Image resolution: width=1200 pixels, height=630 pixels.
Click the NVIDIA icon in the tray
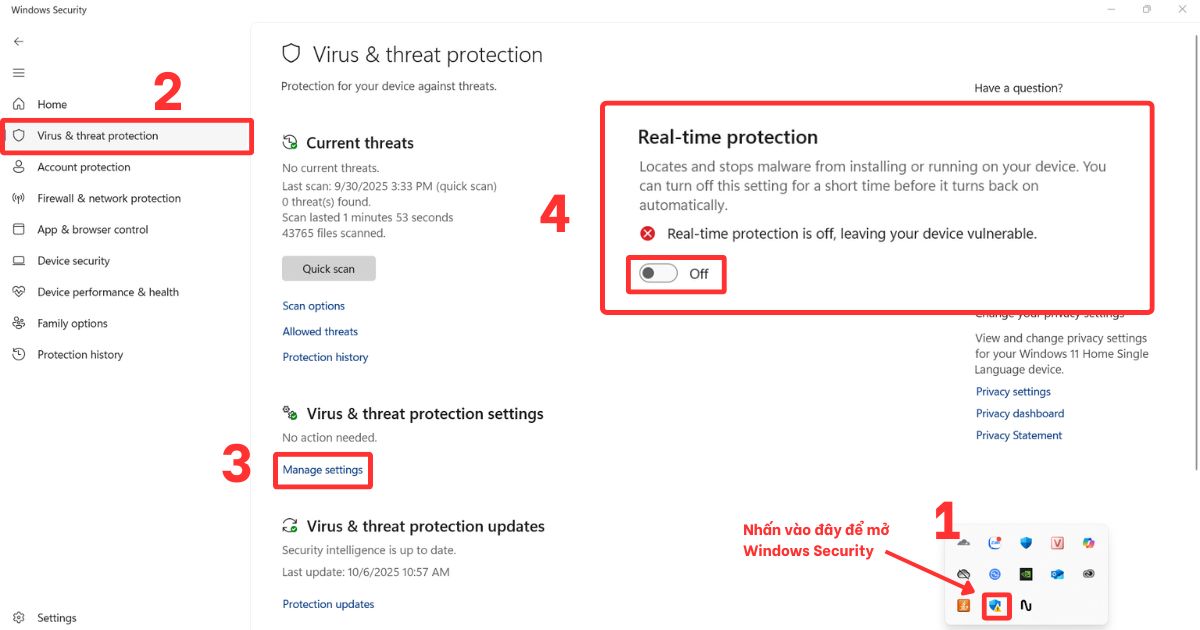pos(1026,574)
